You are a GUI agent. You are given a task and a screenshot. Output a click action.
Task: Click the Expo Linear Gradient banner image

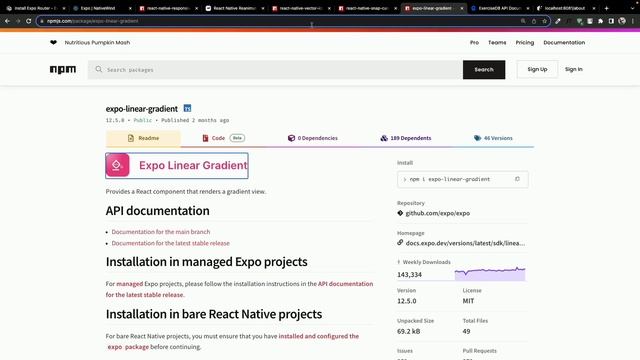[x=177, y=165]
